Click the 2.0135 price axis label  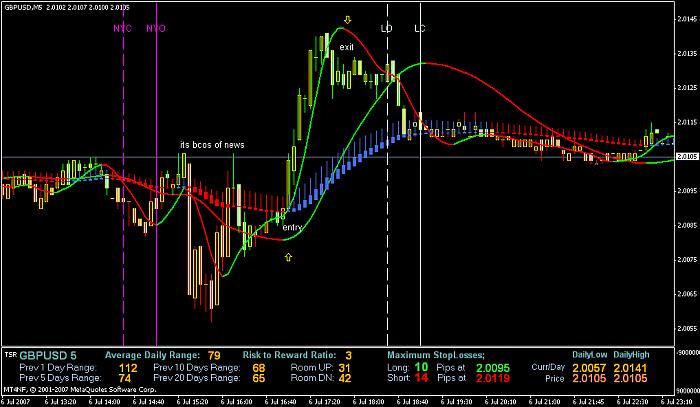pos(688,54)
